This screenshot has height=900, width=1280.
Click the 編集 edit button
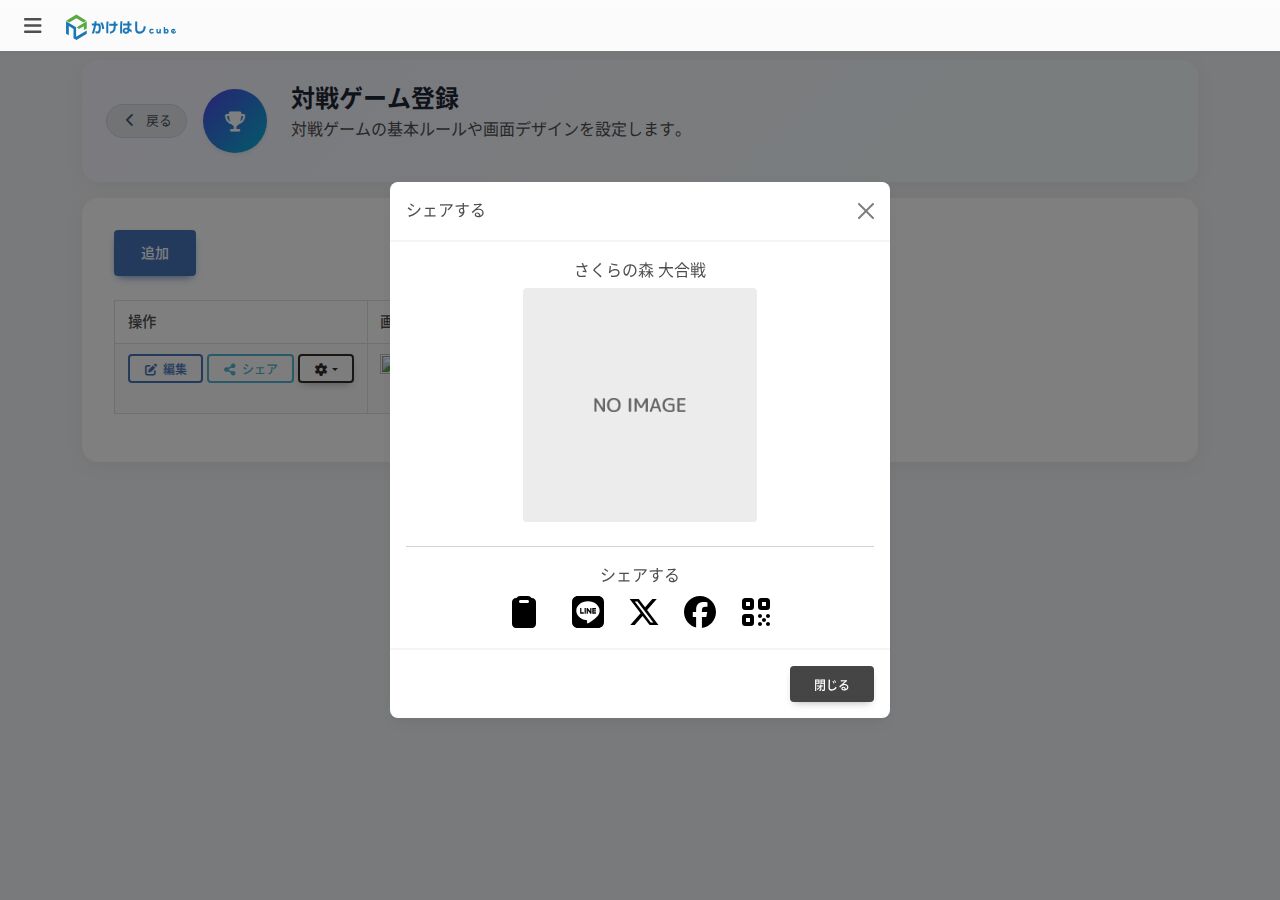click(165, 369)
